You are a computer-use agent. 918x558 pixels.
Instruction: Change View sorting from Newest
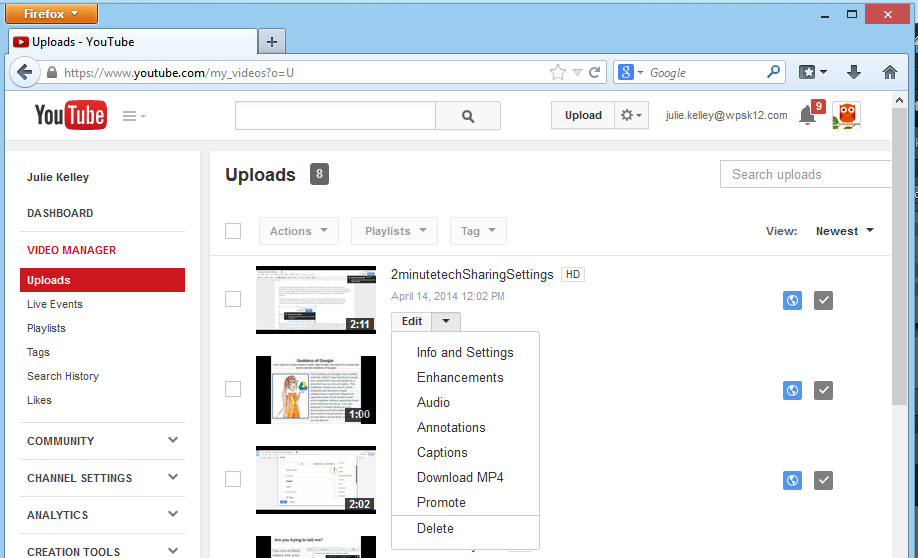(844, 231)
